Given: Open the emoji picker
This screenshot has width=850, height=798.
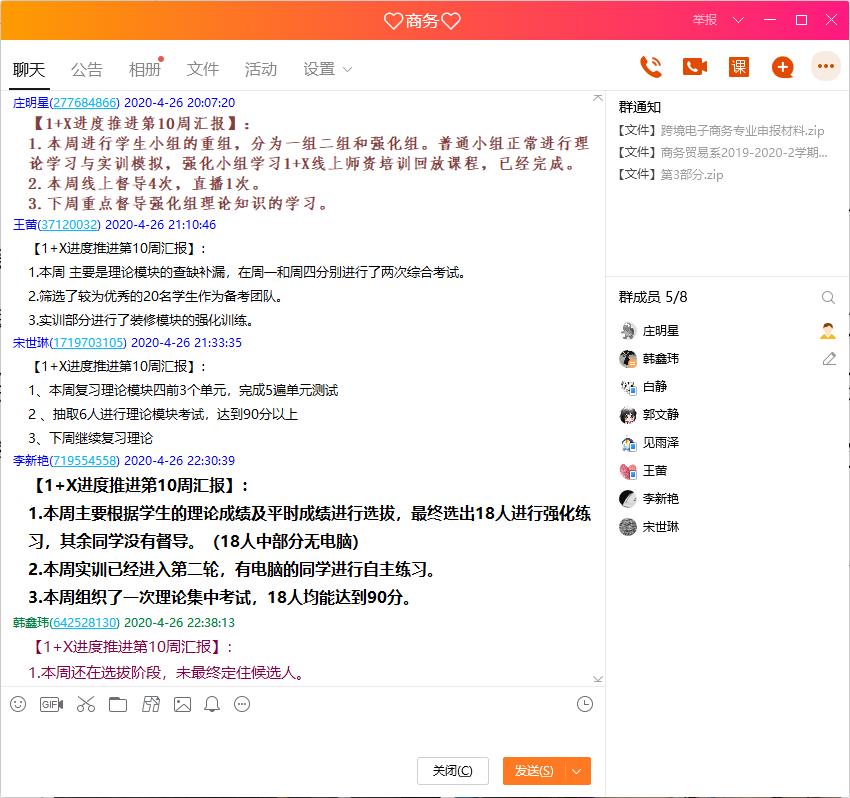Looking at the screenshot, I should [x=16, y=704].
